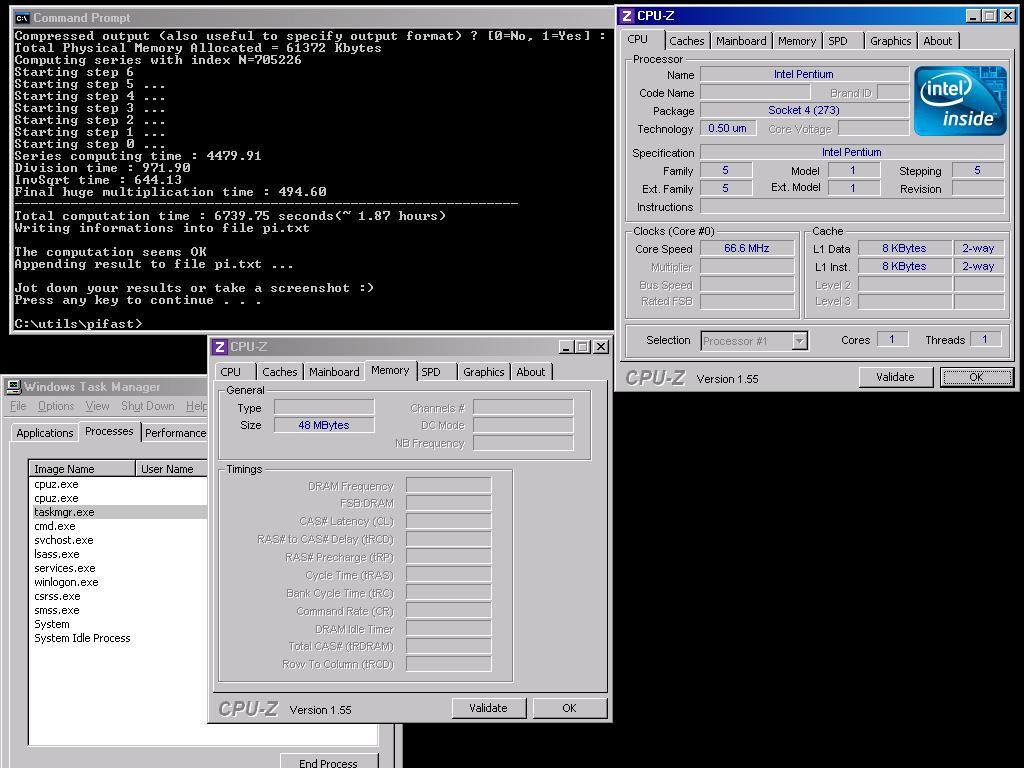Click the C:\utils\pifast> command prompt line
The width and height of the screenshot is (1024, 768).
78,324
